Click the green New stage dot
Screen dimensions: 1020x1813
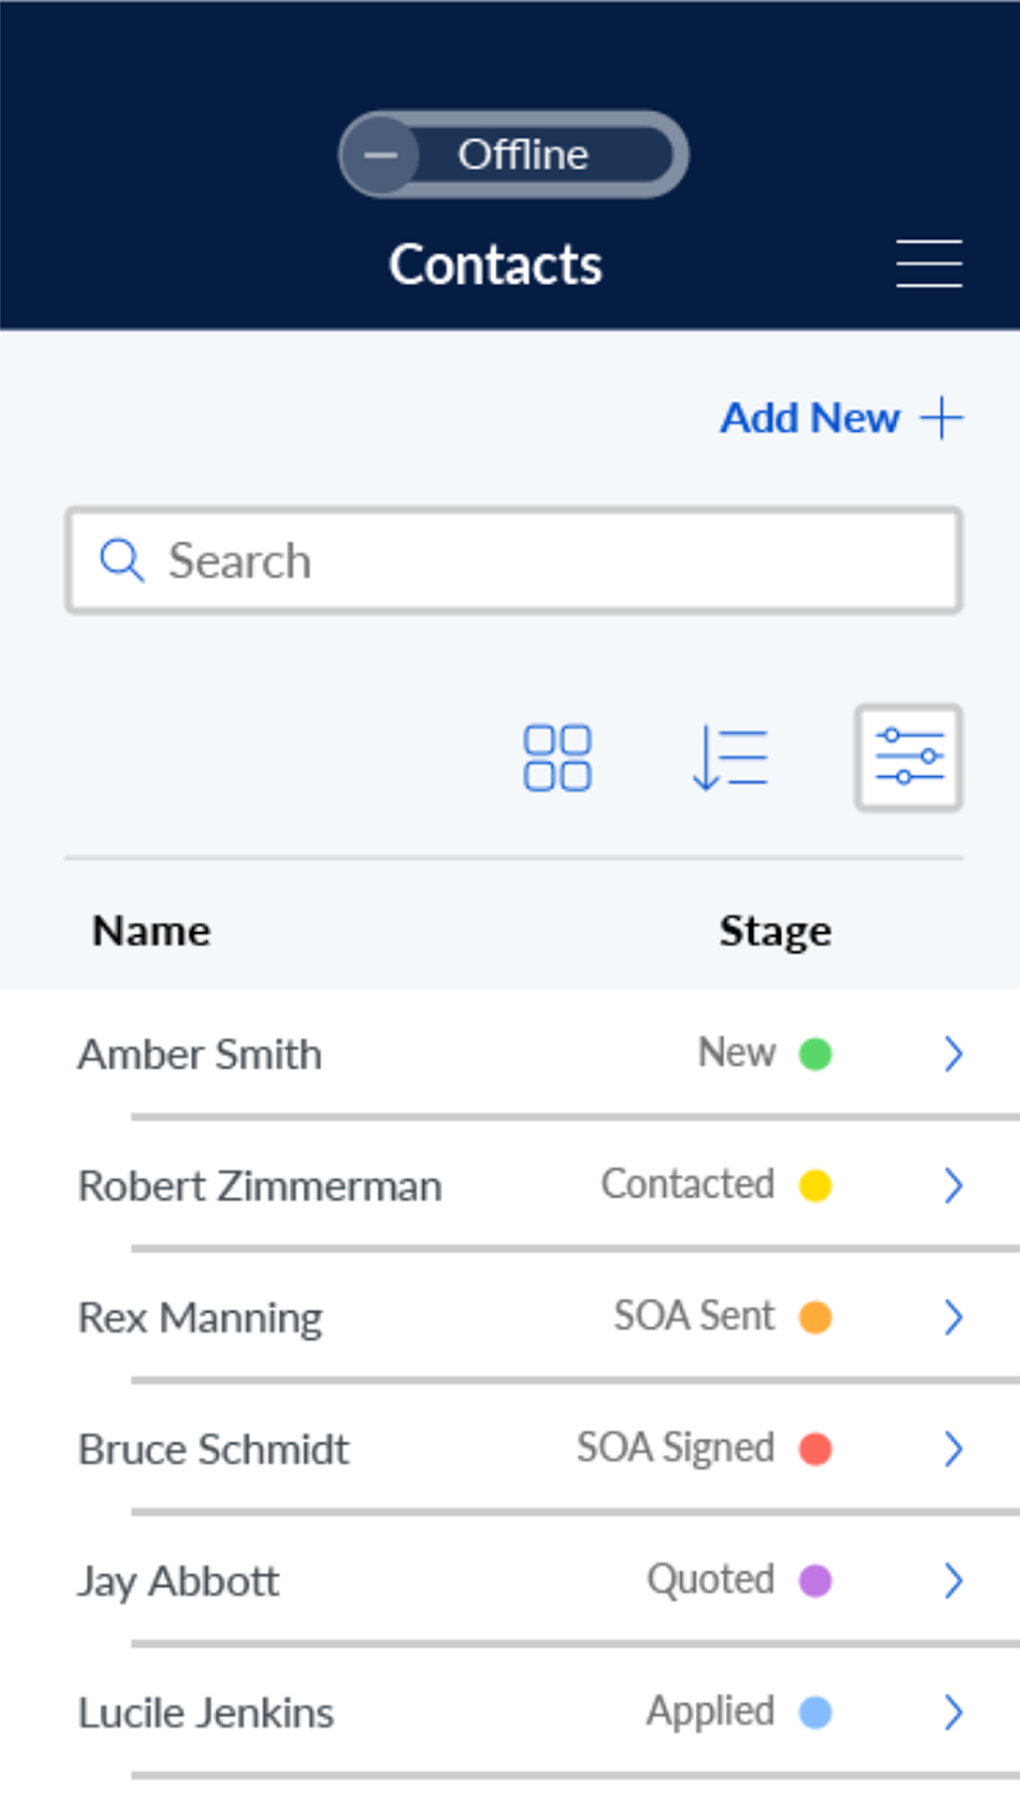point(815,1054)
